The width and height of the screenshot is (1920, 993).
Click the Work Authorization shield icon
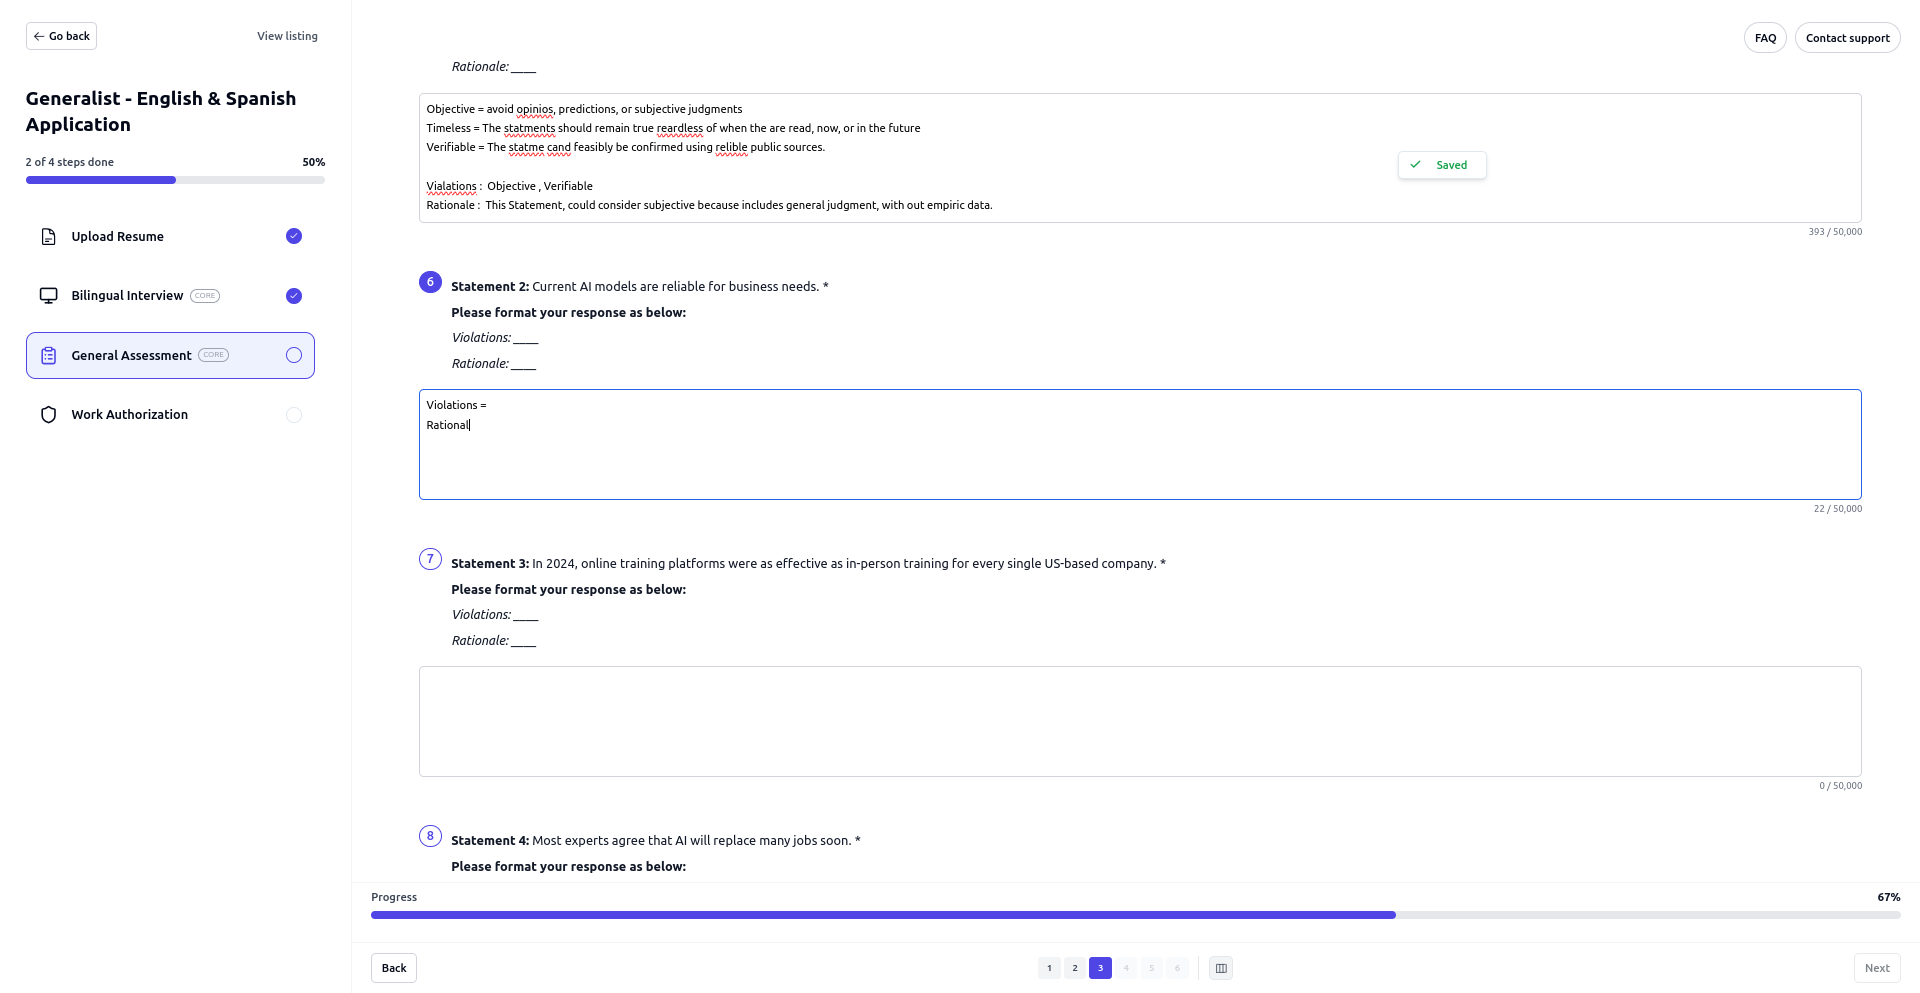(x=48, y=415)
